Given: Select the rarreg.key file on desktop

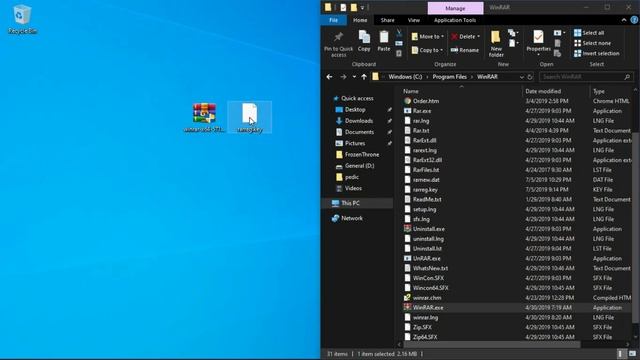Looking at the screenshot, I should [x=249, y=118].
